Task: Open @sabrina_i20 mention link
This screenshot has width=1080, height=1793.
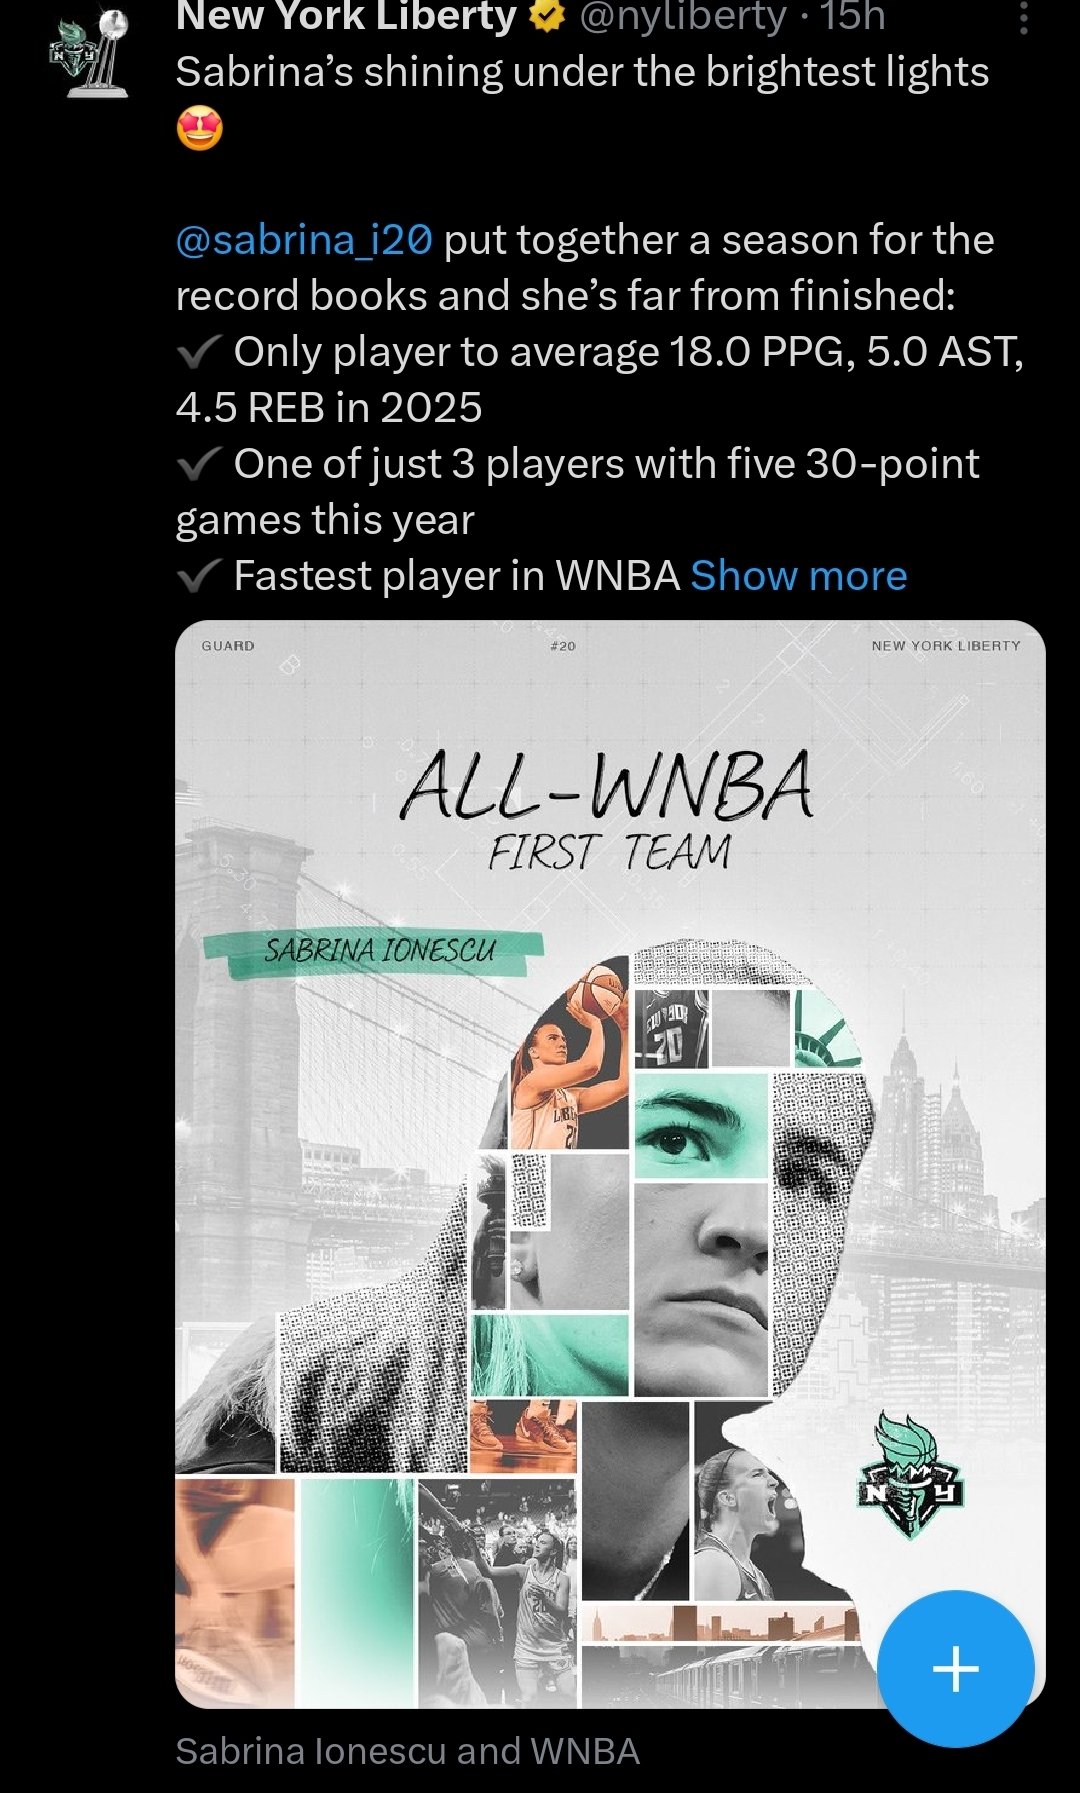Action: pos(304,240)
